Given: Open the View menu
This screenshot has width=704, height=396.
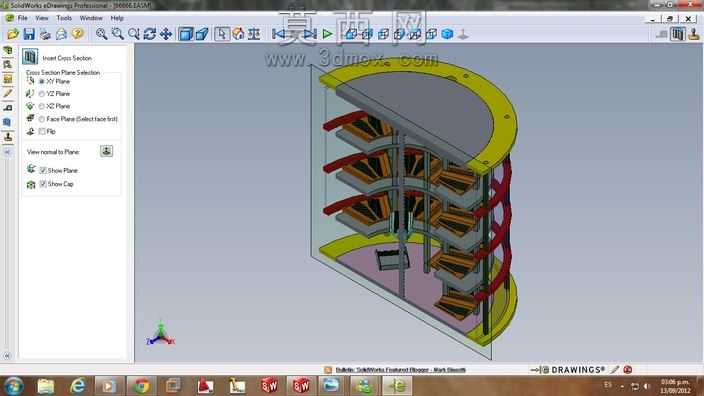Looking at the screenshot, I should (42, 18).
